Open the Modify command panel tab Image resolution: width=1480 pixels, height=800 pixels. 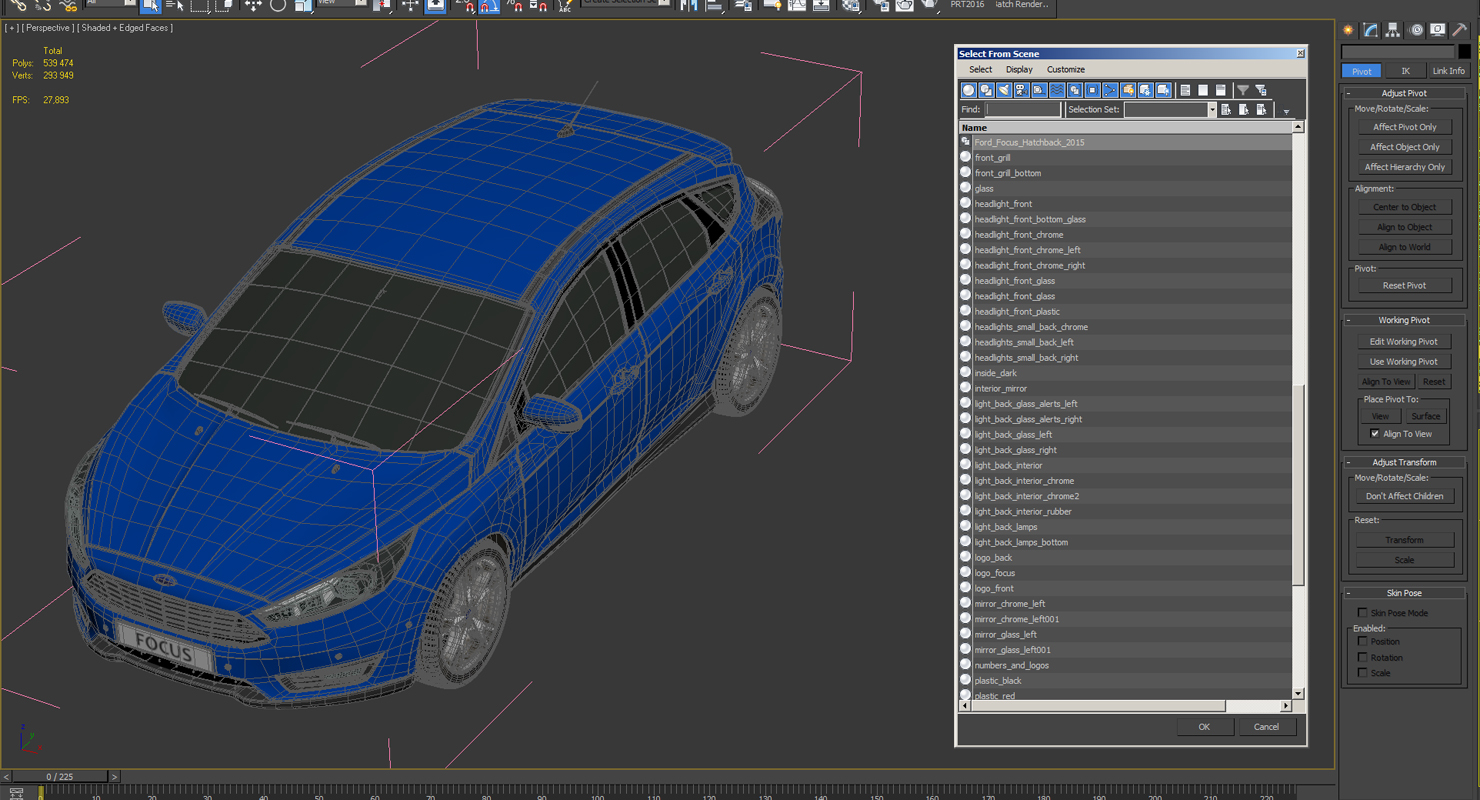1371,30
